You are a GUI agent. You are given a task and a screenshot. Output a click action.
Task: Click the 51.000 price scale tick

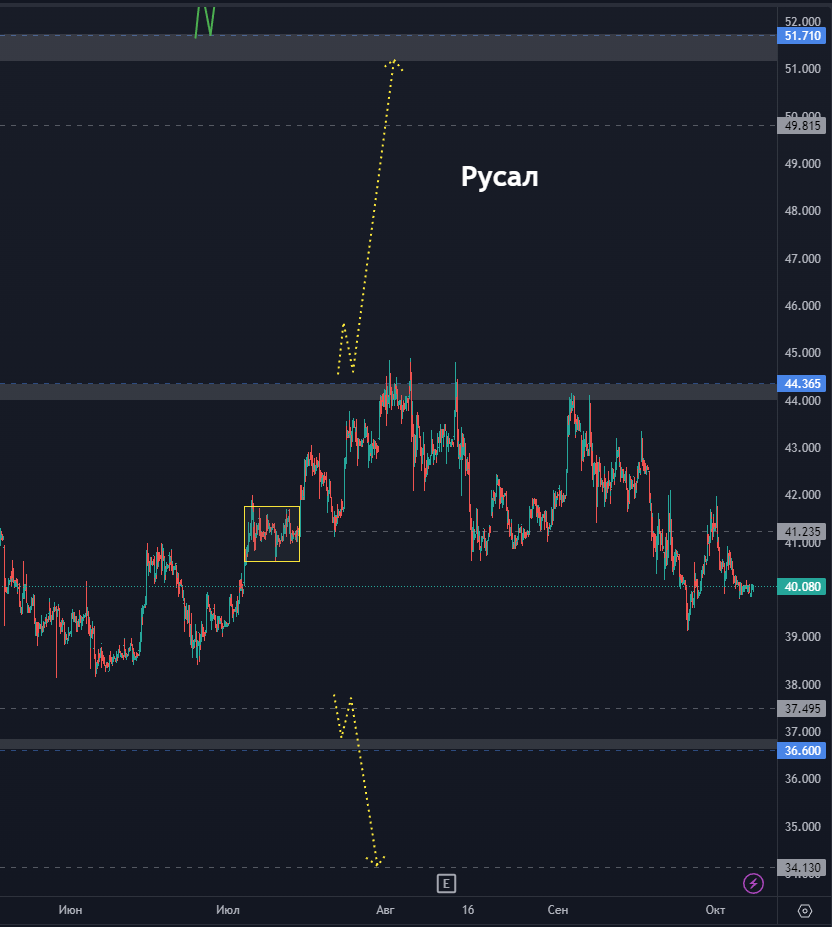pos(802,69)
